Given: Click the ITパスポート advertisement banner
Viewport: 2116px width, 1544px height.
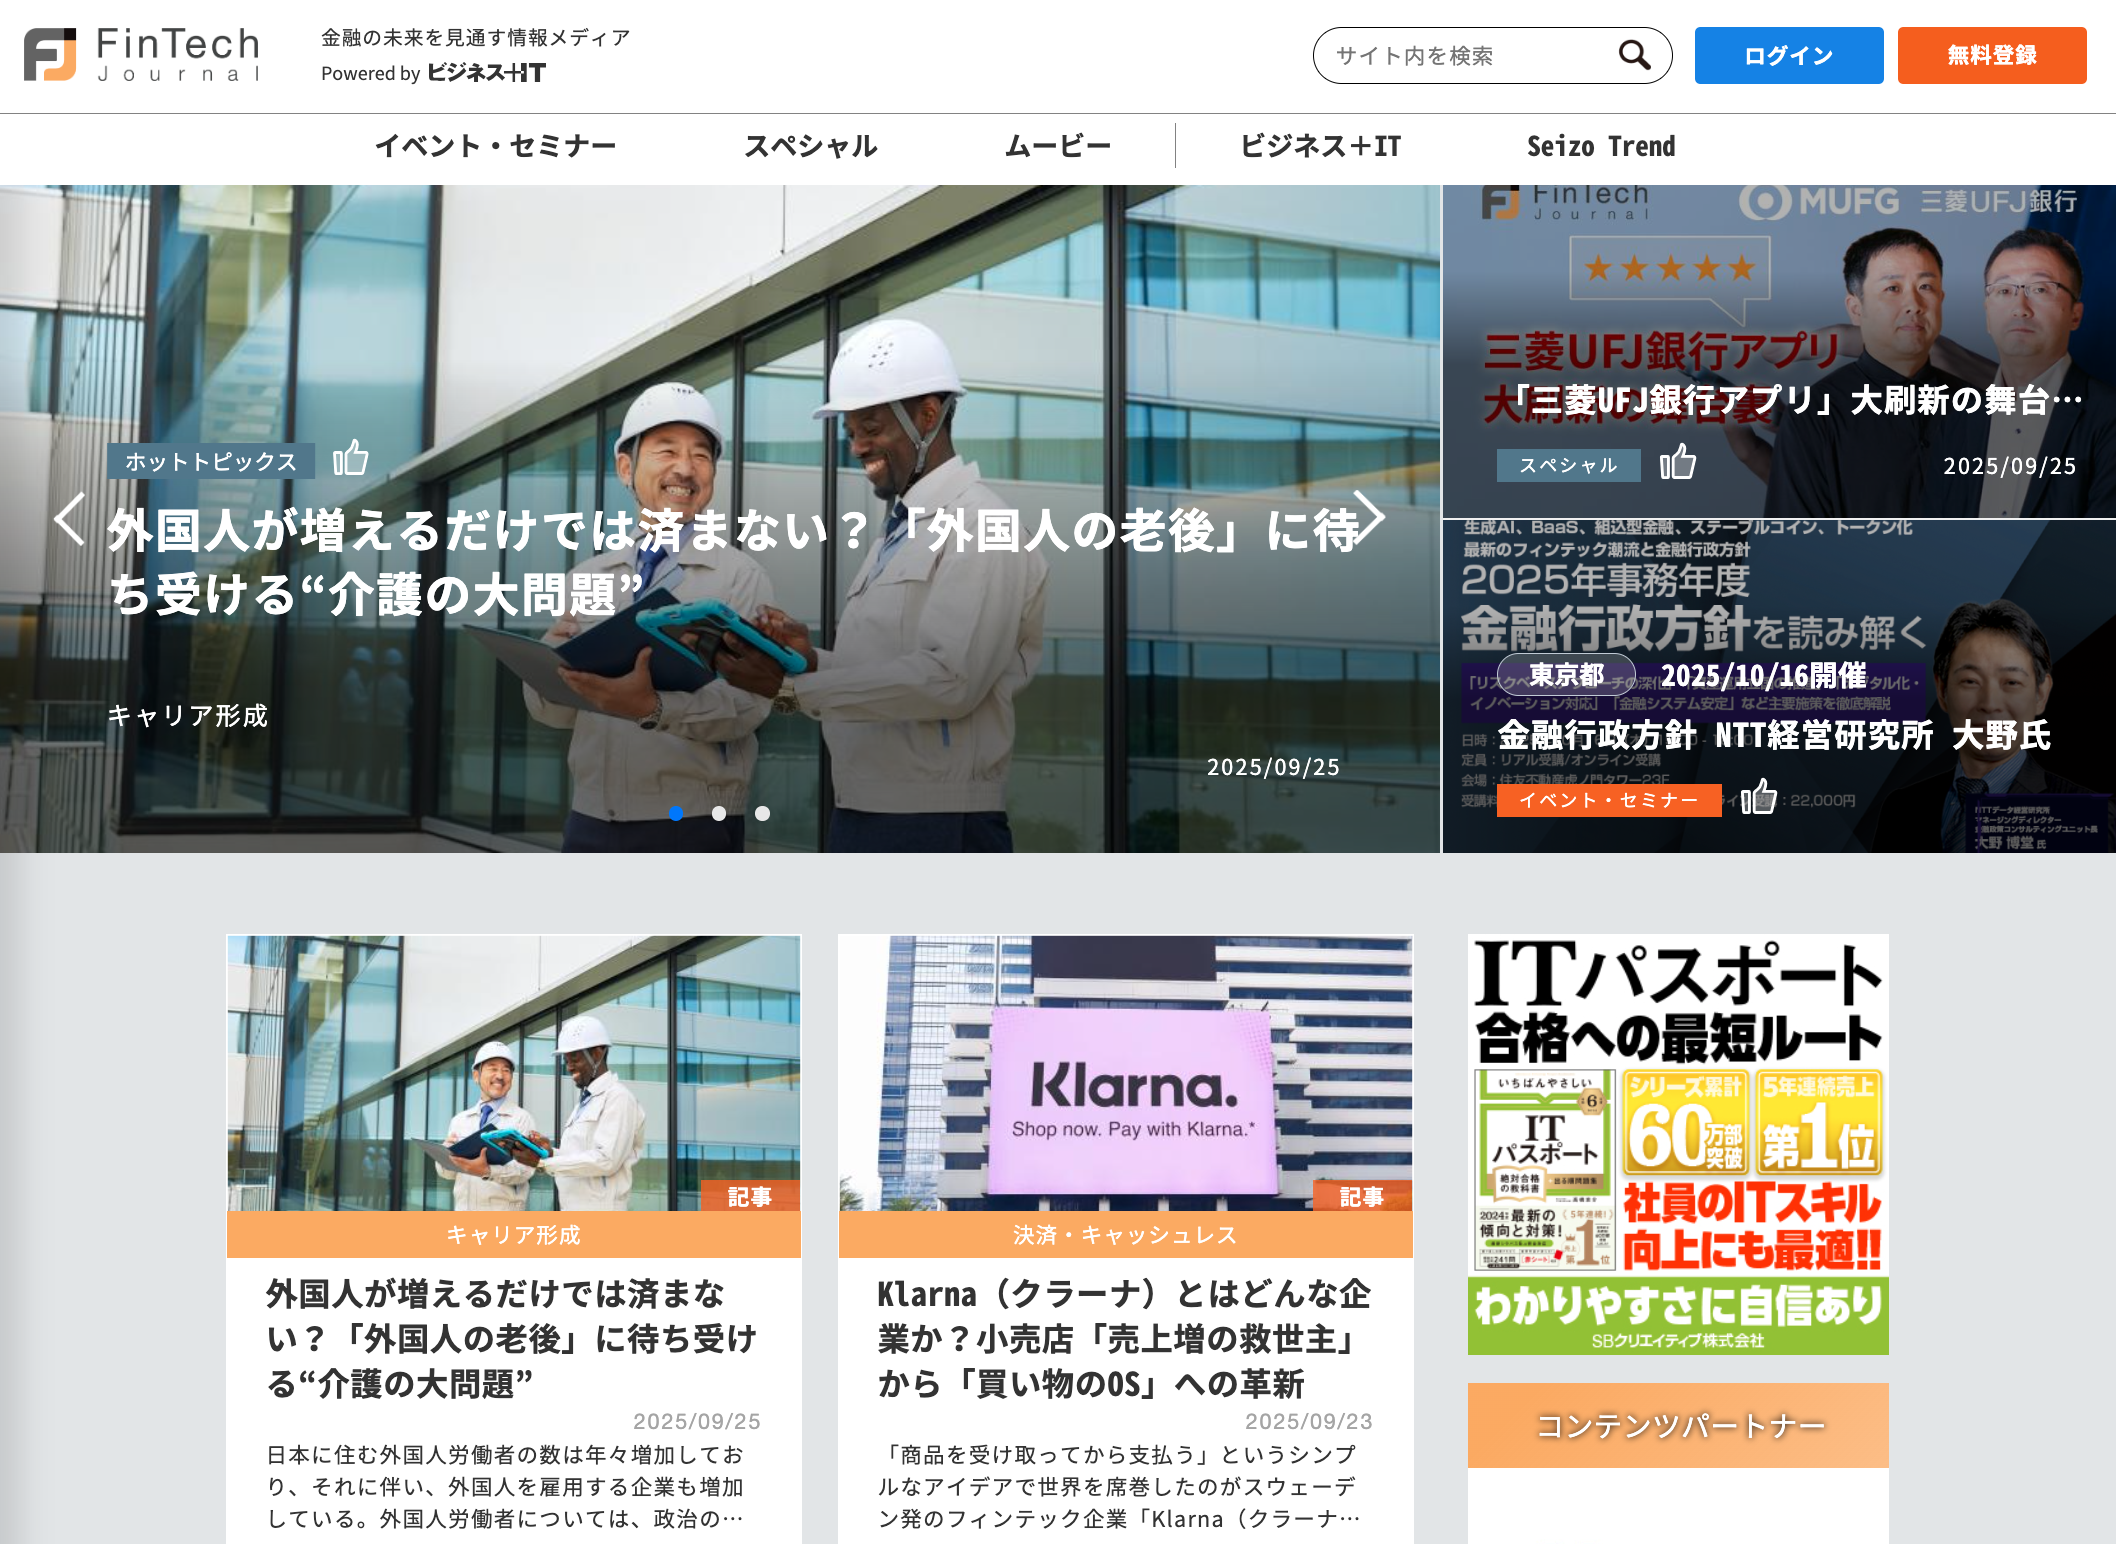Looking at the screenshot, I should coord(1677,1144).
